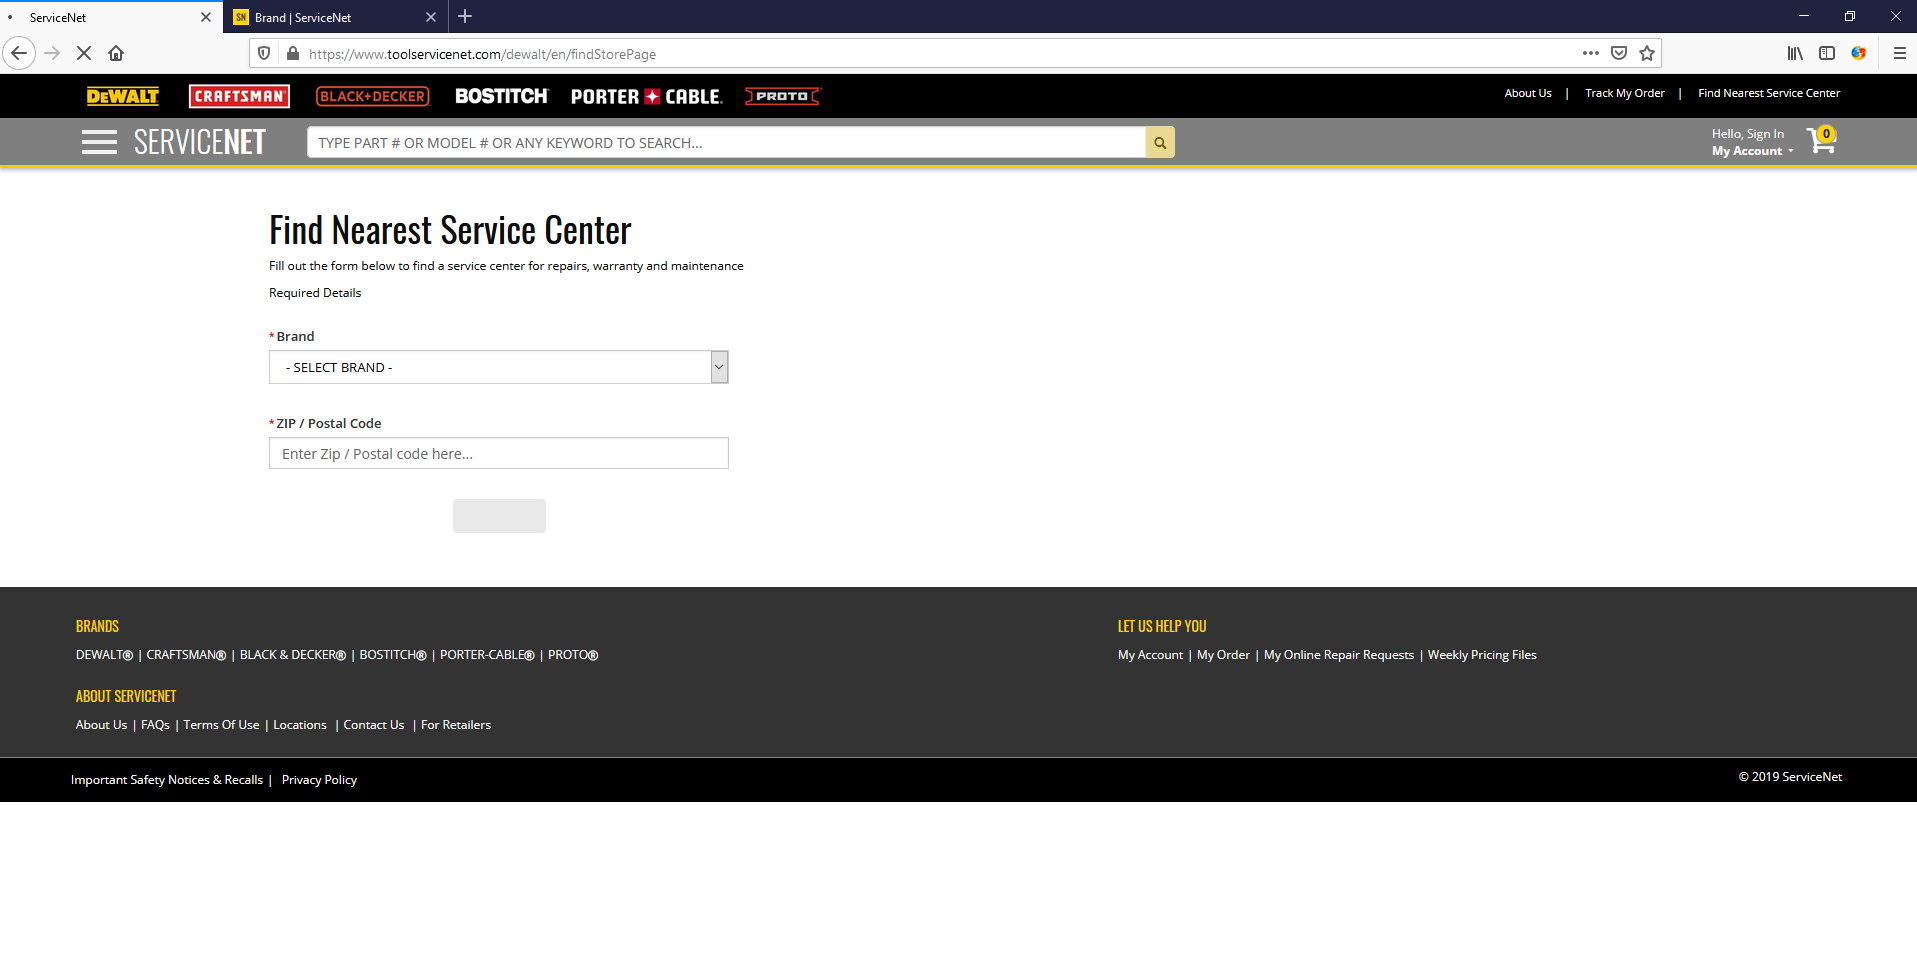Click the Hello Sign In text

click(1747, 132)
